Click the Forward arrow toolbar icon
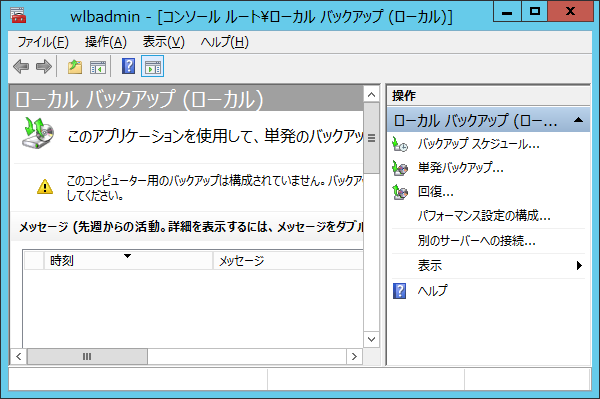This screenshot has width=600, height=399. coord(44,67)
